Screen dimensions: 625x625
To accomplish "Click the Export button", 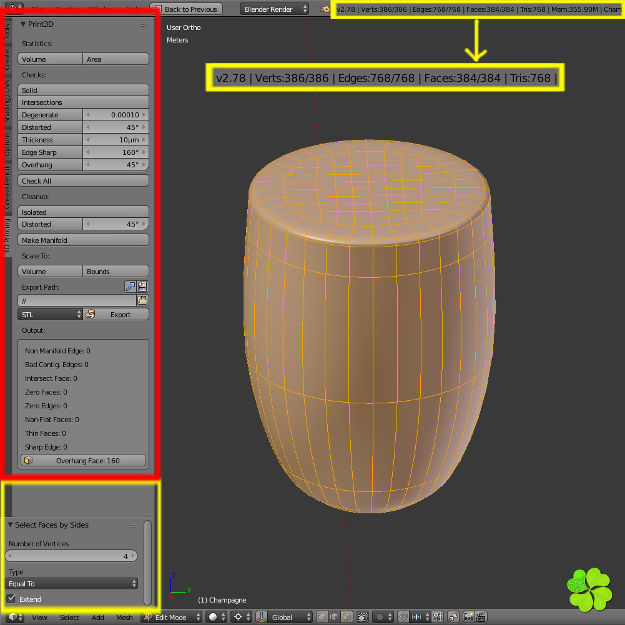I will click(x=116, y=314).
